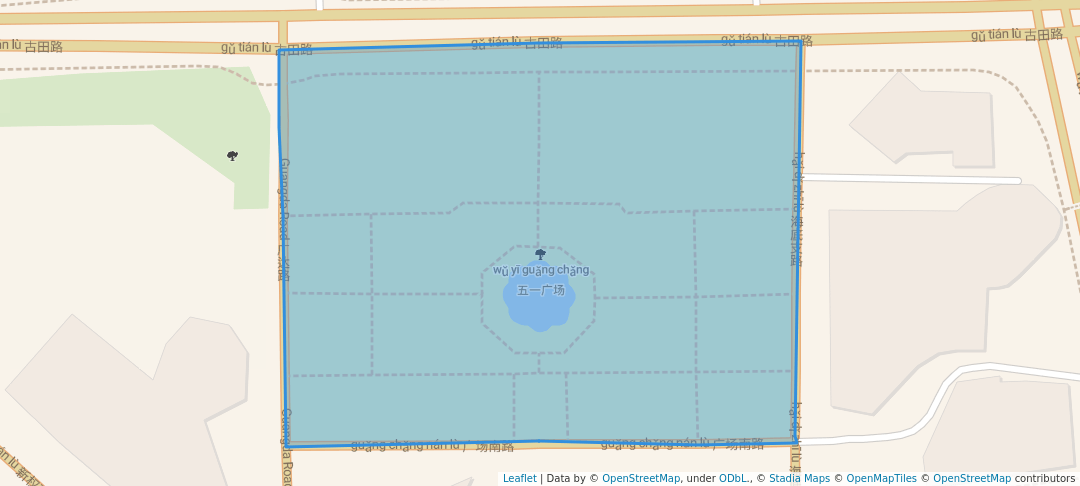1080x486 pixels.
Task: Follow the ODbL license link
Action: (734, 478)
